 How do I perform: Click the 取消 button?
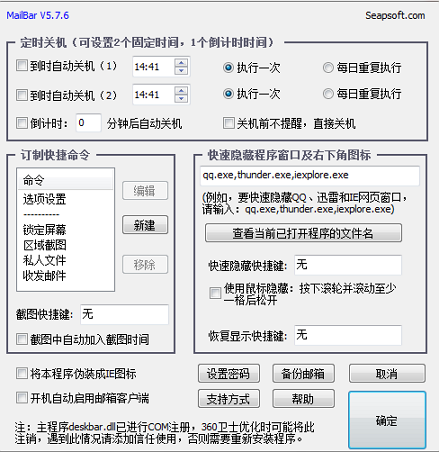click(387, 373)
